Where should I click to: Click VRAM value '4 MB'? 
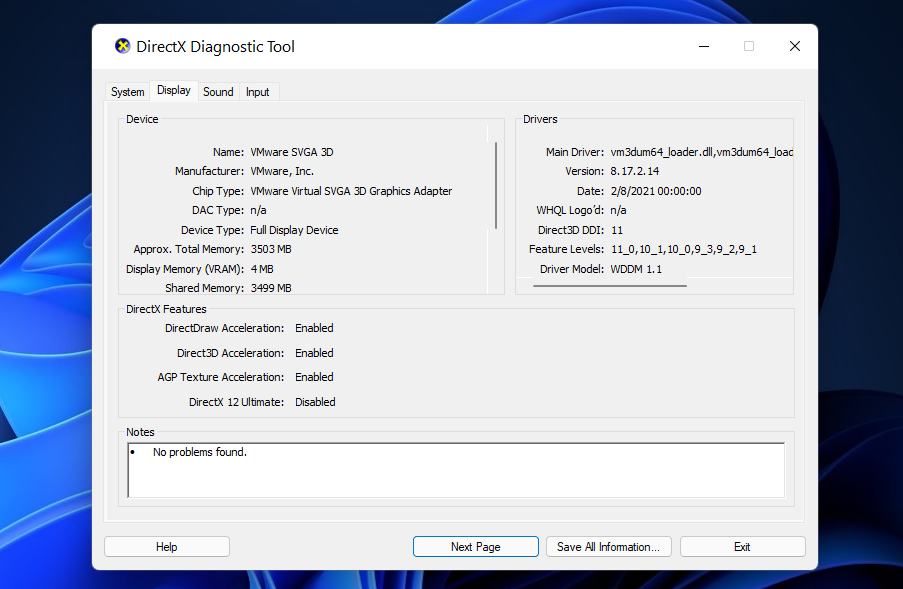click(x=262, y=269)
